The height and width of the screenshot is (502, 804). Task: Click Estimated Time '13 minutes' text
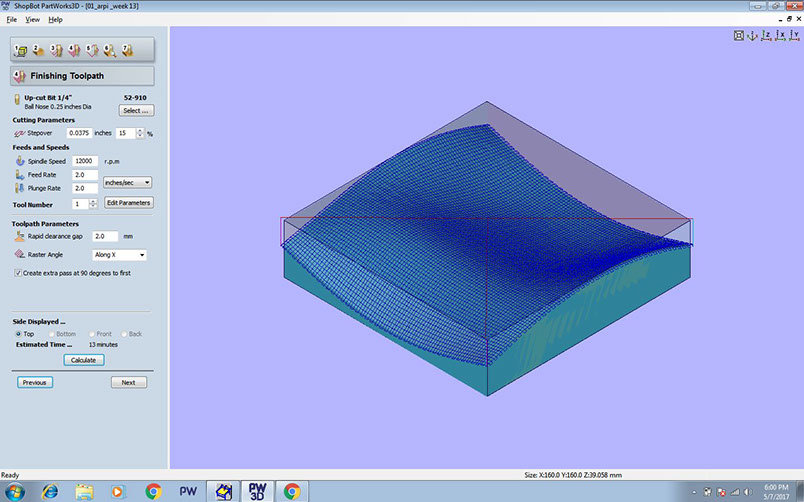[x=103, y=345]
